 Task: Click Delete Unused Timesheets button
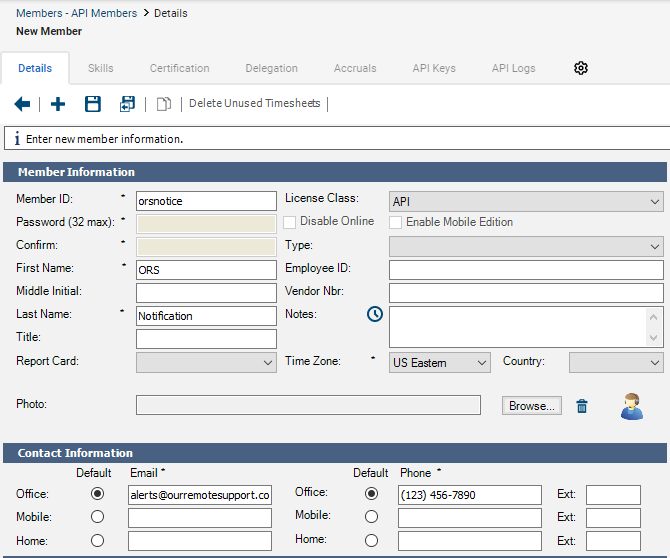pyautogui.click(x=255, y=103)
